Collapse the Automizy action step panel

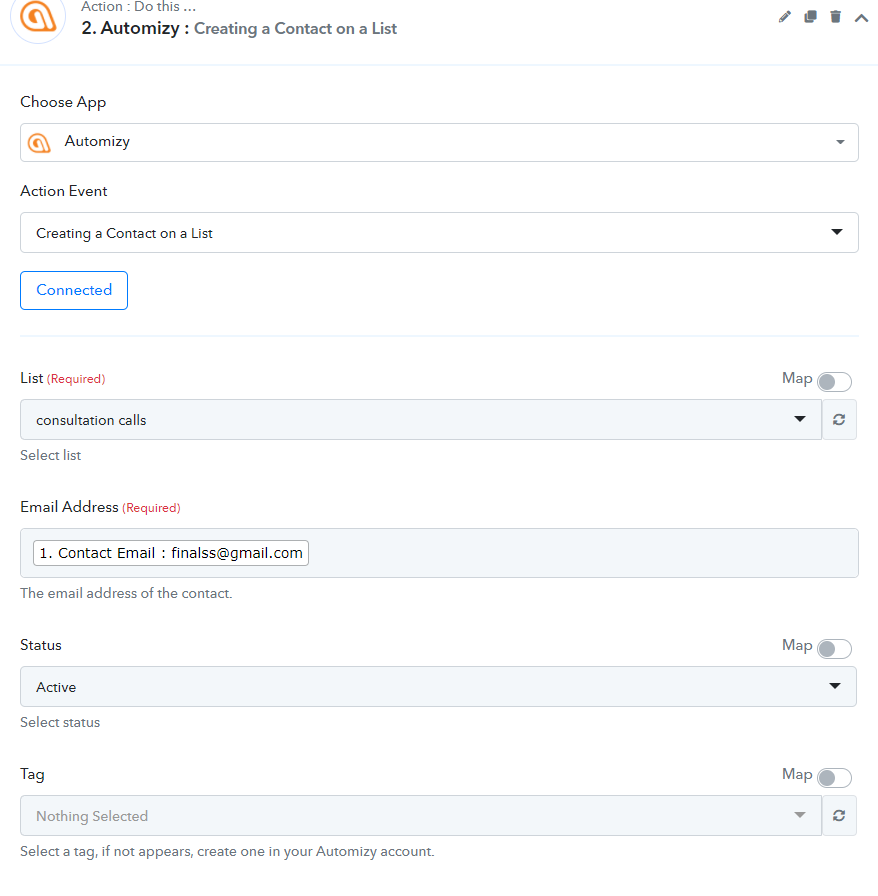[x=861, y=18]
